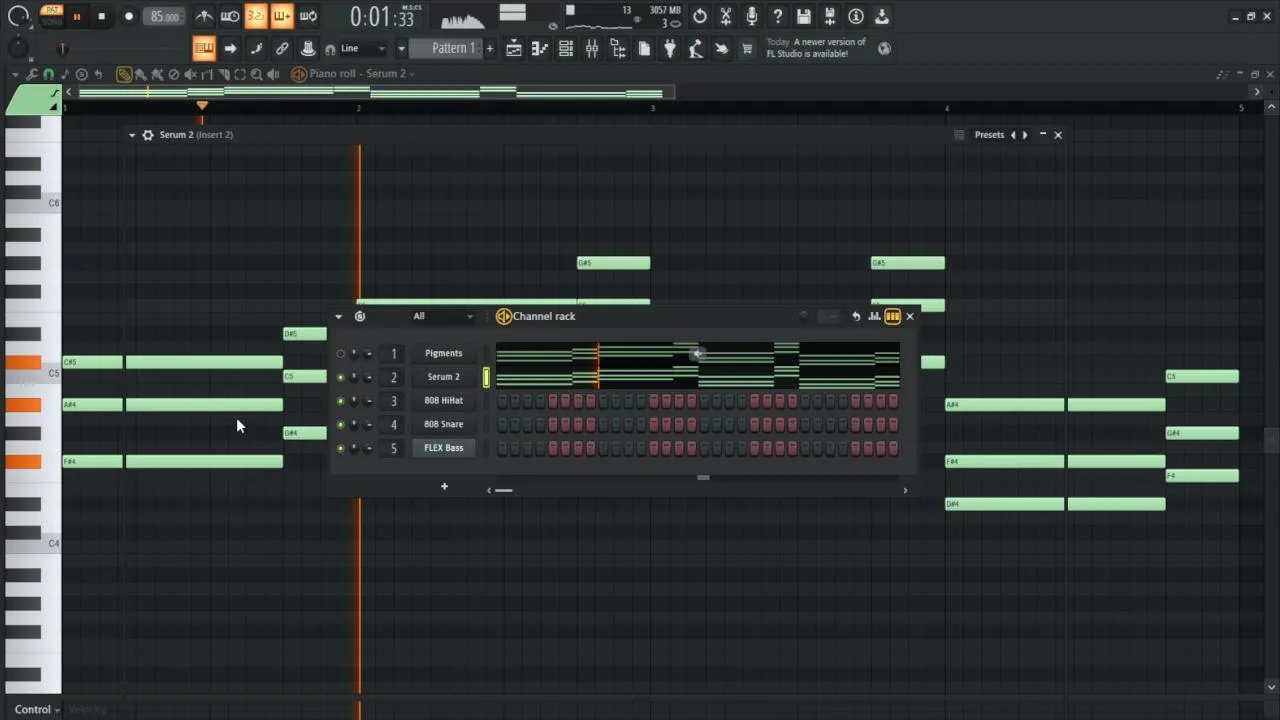The width and height of the screenshot is (1280, 720).
Task: Click next preset arrow in Serum 2 window
Action: (1025, 135)
